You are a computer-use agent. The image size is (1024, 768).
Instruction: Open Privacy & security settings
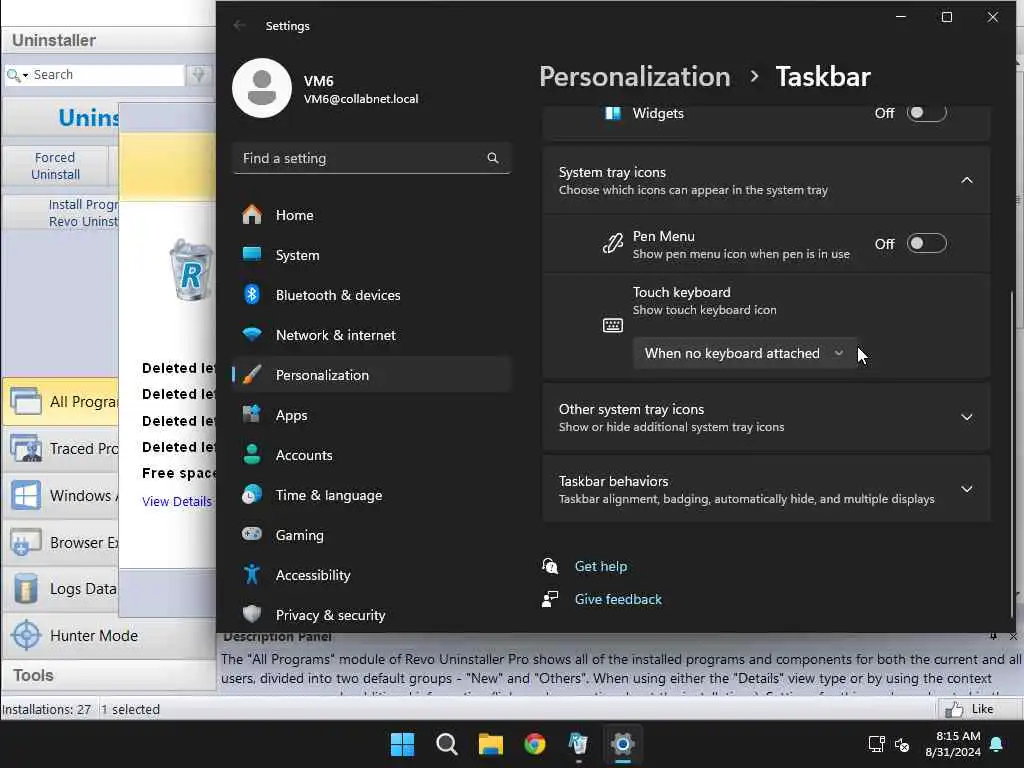click(371, 615)
